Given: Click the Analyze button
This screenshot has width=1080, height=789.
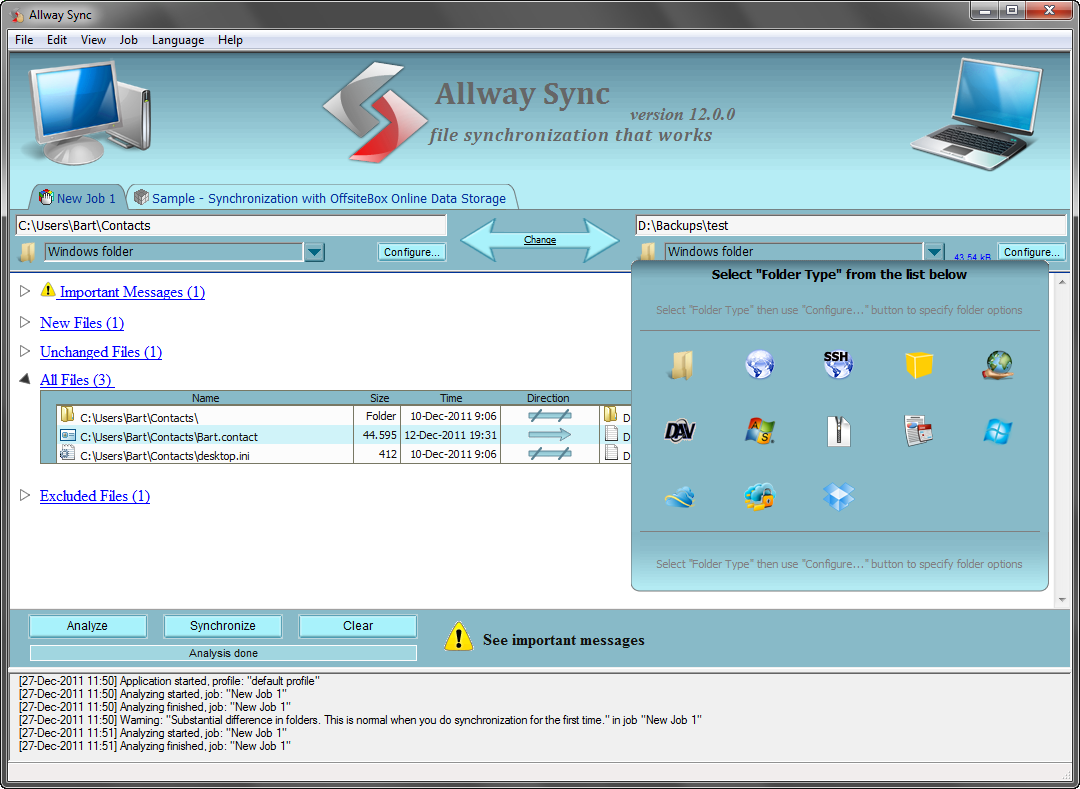Looking at the screenshot, I should tap(87, 626).
